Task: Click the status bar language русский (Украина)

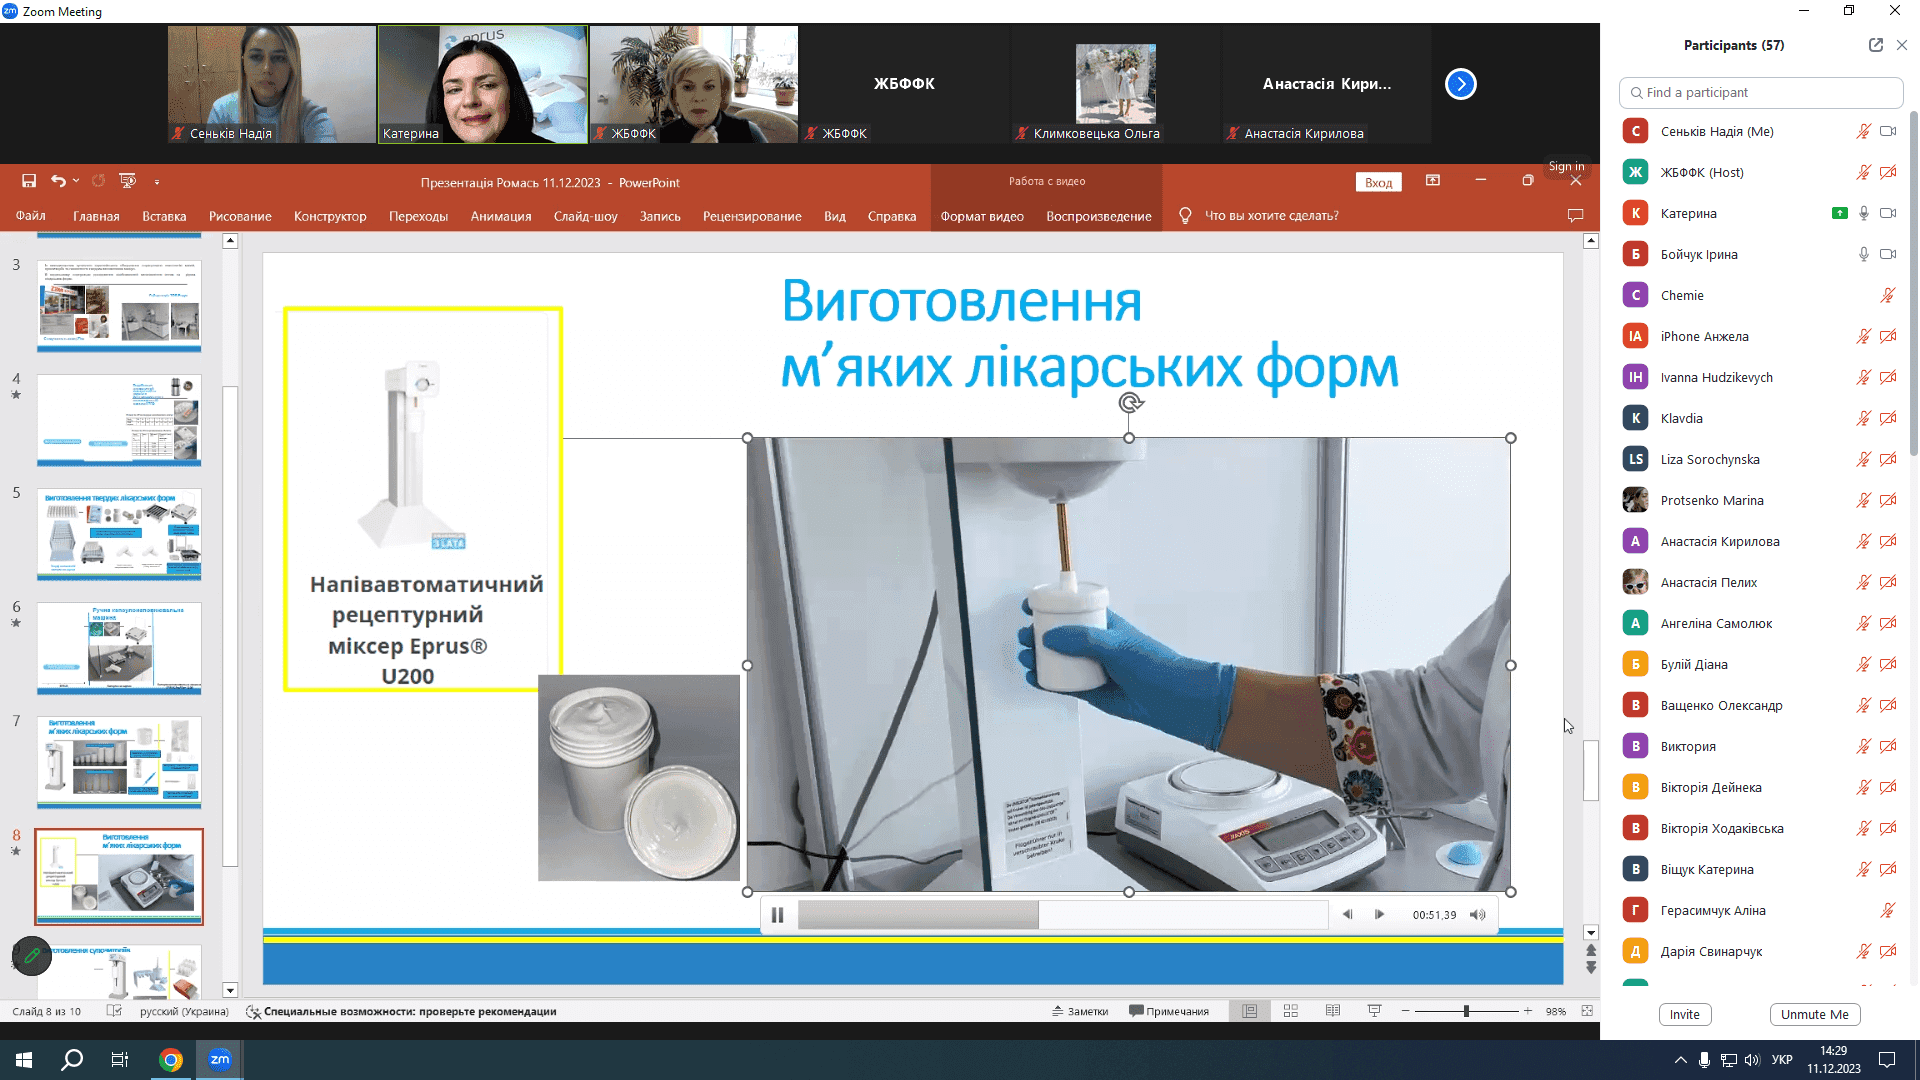Action: [184, 1012]
